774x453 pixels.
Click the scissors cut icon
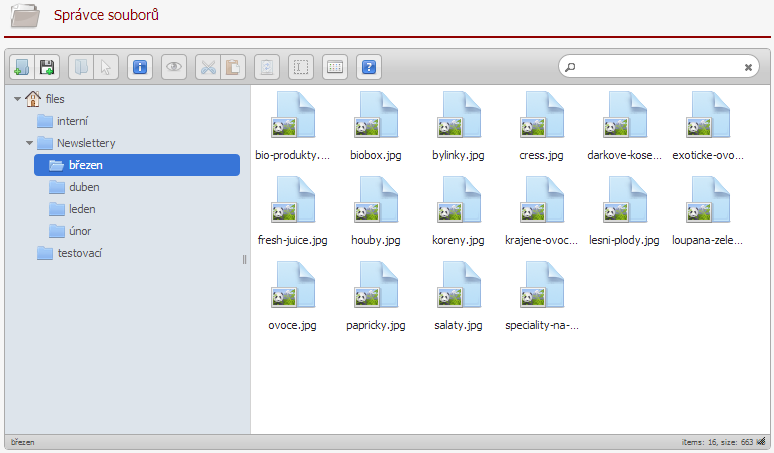coord(208,67)
